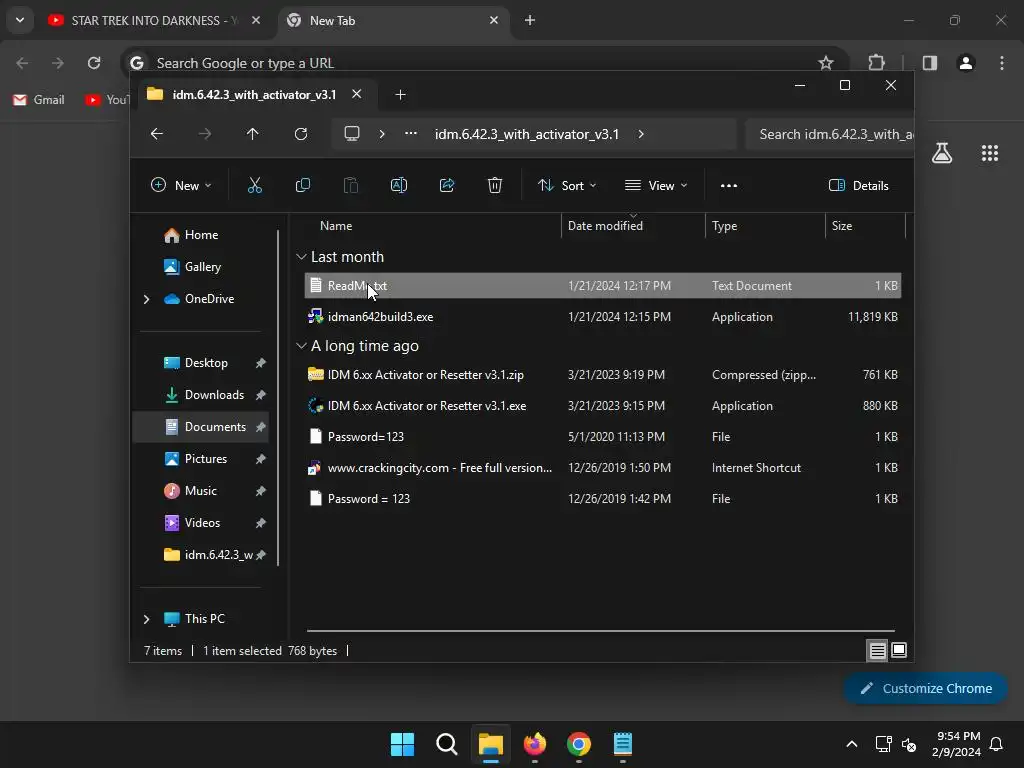Click the Chrome address bar
Image resolution: width=1024 pixels, height=768 pixels.
point(483,63)
